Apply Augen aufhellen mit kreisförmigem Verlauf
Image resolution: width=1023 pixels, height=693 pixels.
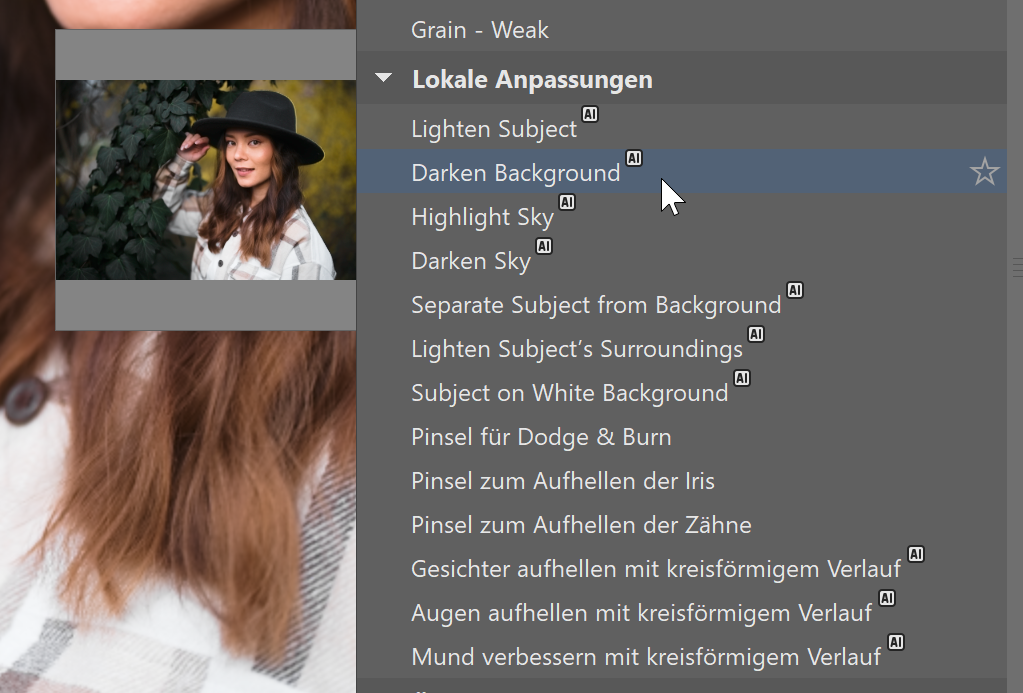pyautogui.click(x=641, y=613)
